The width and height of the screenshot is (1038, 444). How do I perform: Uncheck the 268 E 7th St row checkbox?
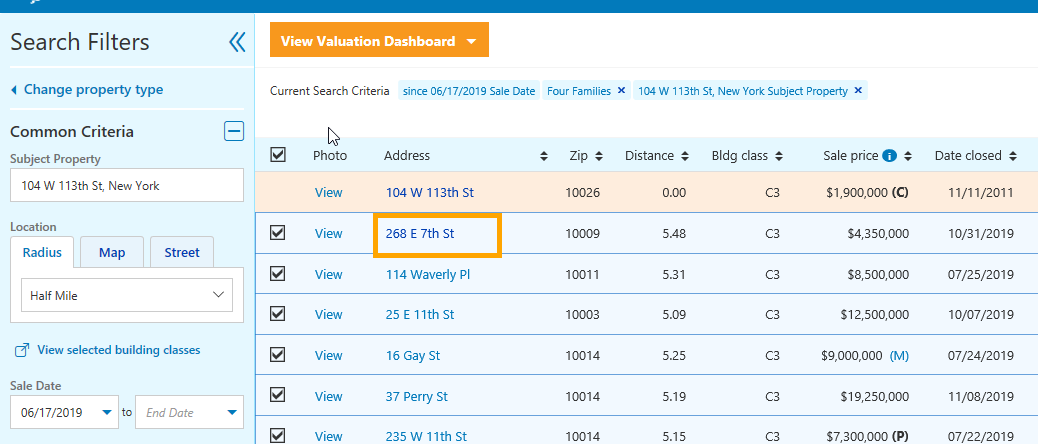coord(278,233)
